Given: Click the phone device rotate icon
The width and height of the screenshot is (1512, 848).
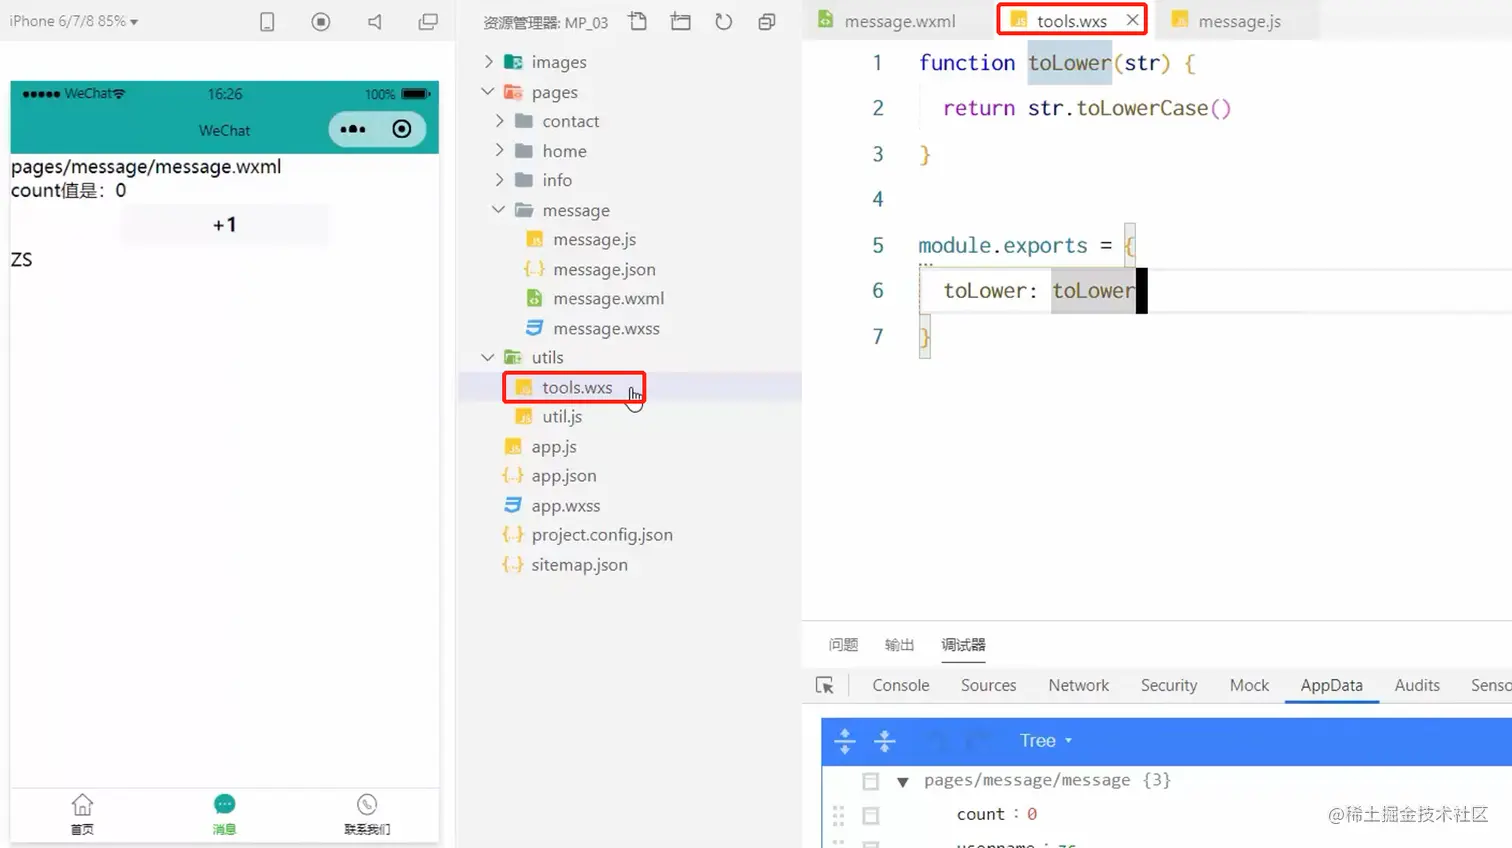Looking at the screenshot, I should (267, 22).
